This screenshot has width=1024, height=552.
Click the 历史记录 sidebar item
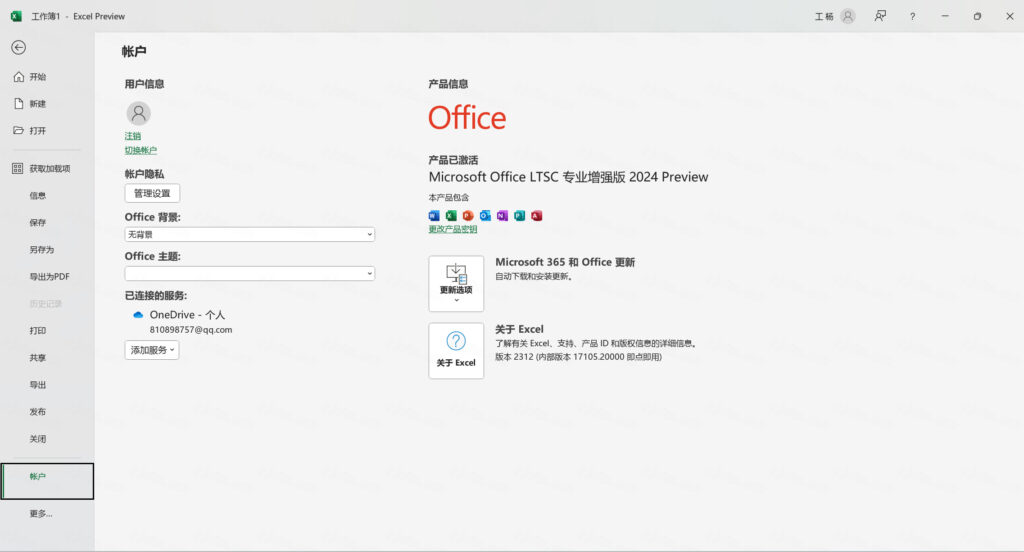(x=47, y=304)
